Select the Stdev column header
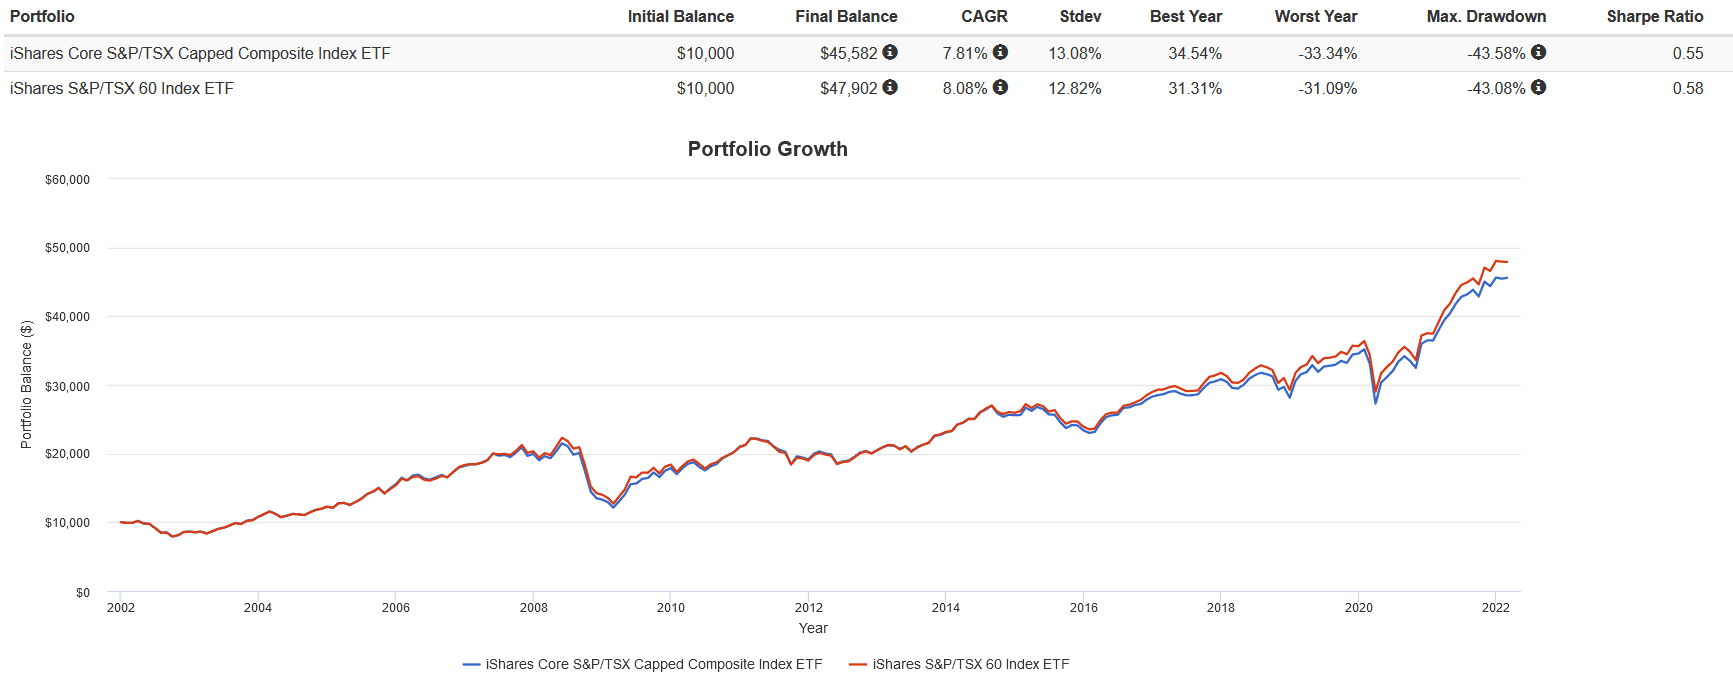Image resolution: width=1733 pixels, height=687 pixels. (1080, 16)
